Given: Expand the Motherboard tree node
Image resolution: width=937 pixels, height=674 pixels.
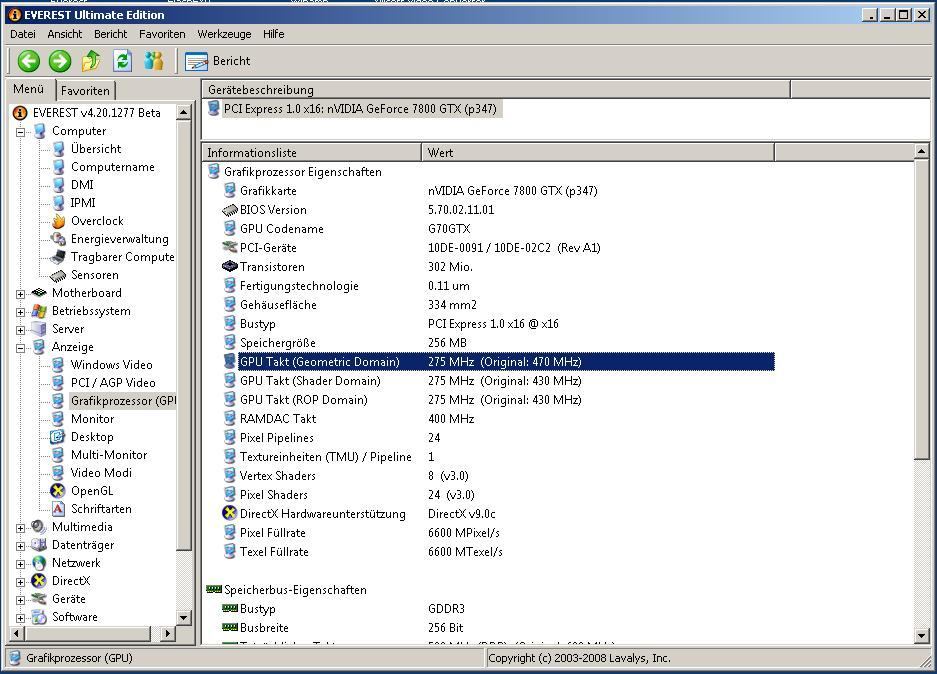Looking at the screenshot, I should [x=20, y=293].
